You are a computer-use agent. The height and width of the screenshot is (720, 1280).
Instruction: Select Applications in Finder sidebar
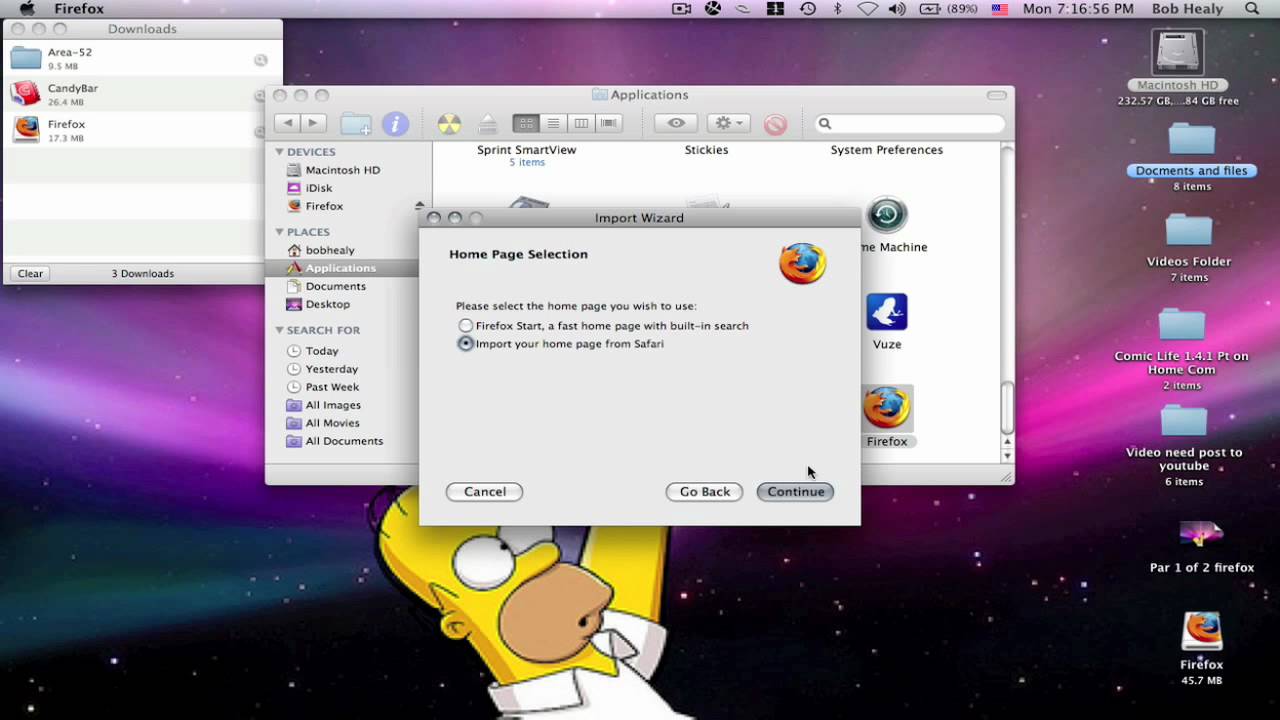(x=342, y=268)
